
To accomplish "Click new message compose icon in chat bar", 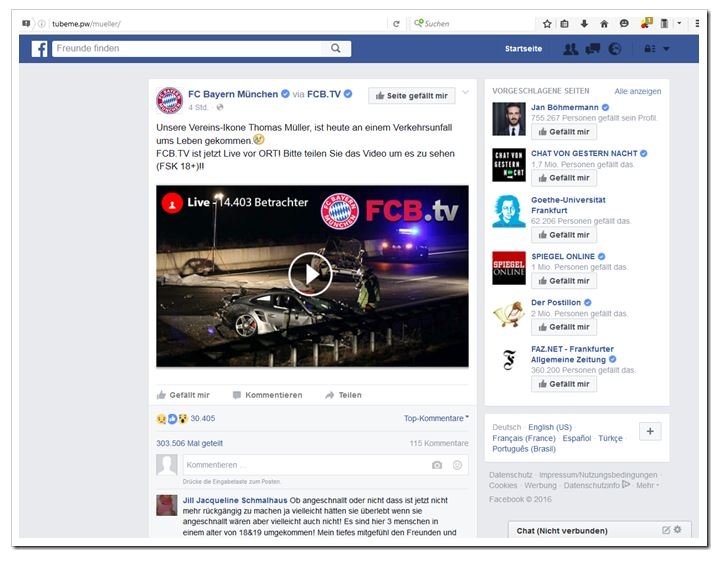I will click(666, 530).
